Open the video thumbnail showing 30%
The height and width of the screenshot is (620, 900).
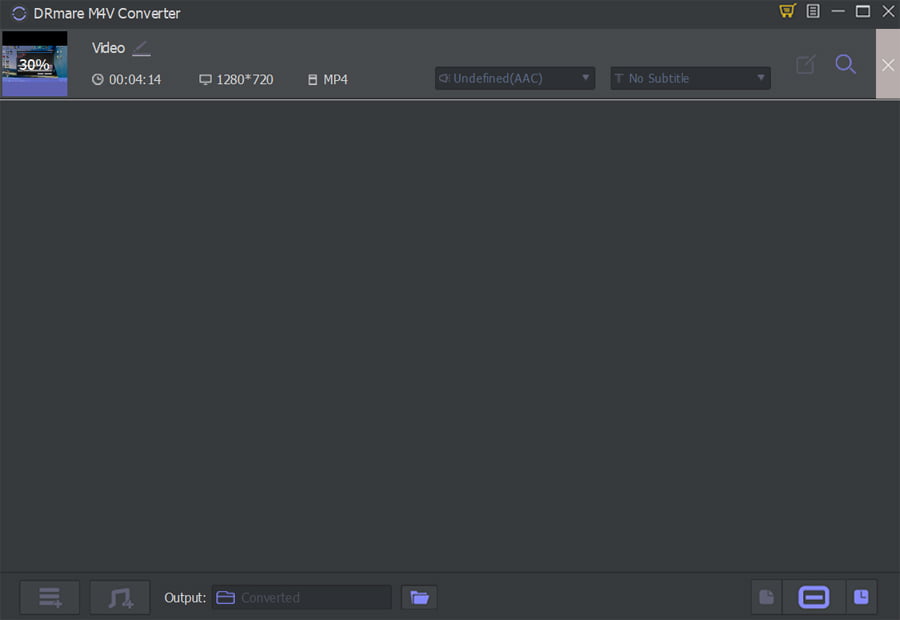click(x=34, y=63)
